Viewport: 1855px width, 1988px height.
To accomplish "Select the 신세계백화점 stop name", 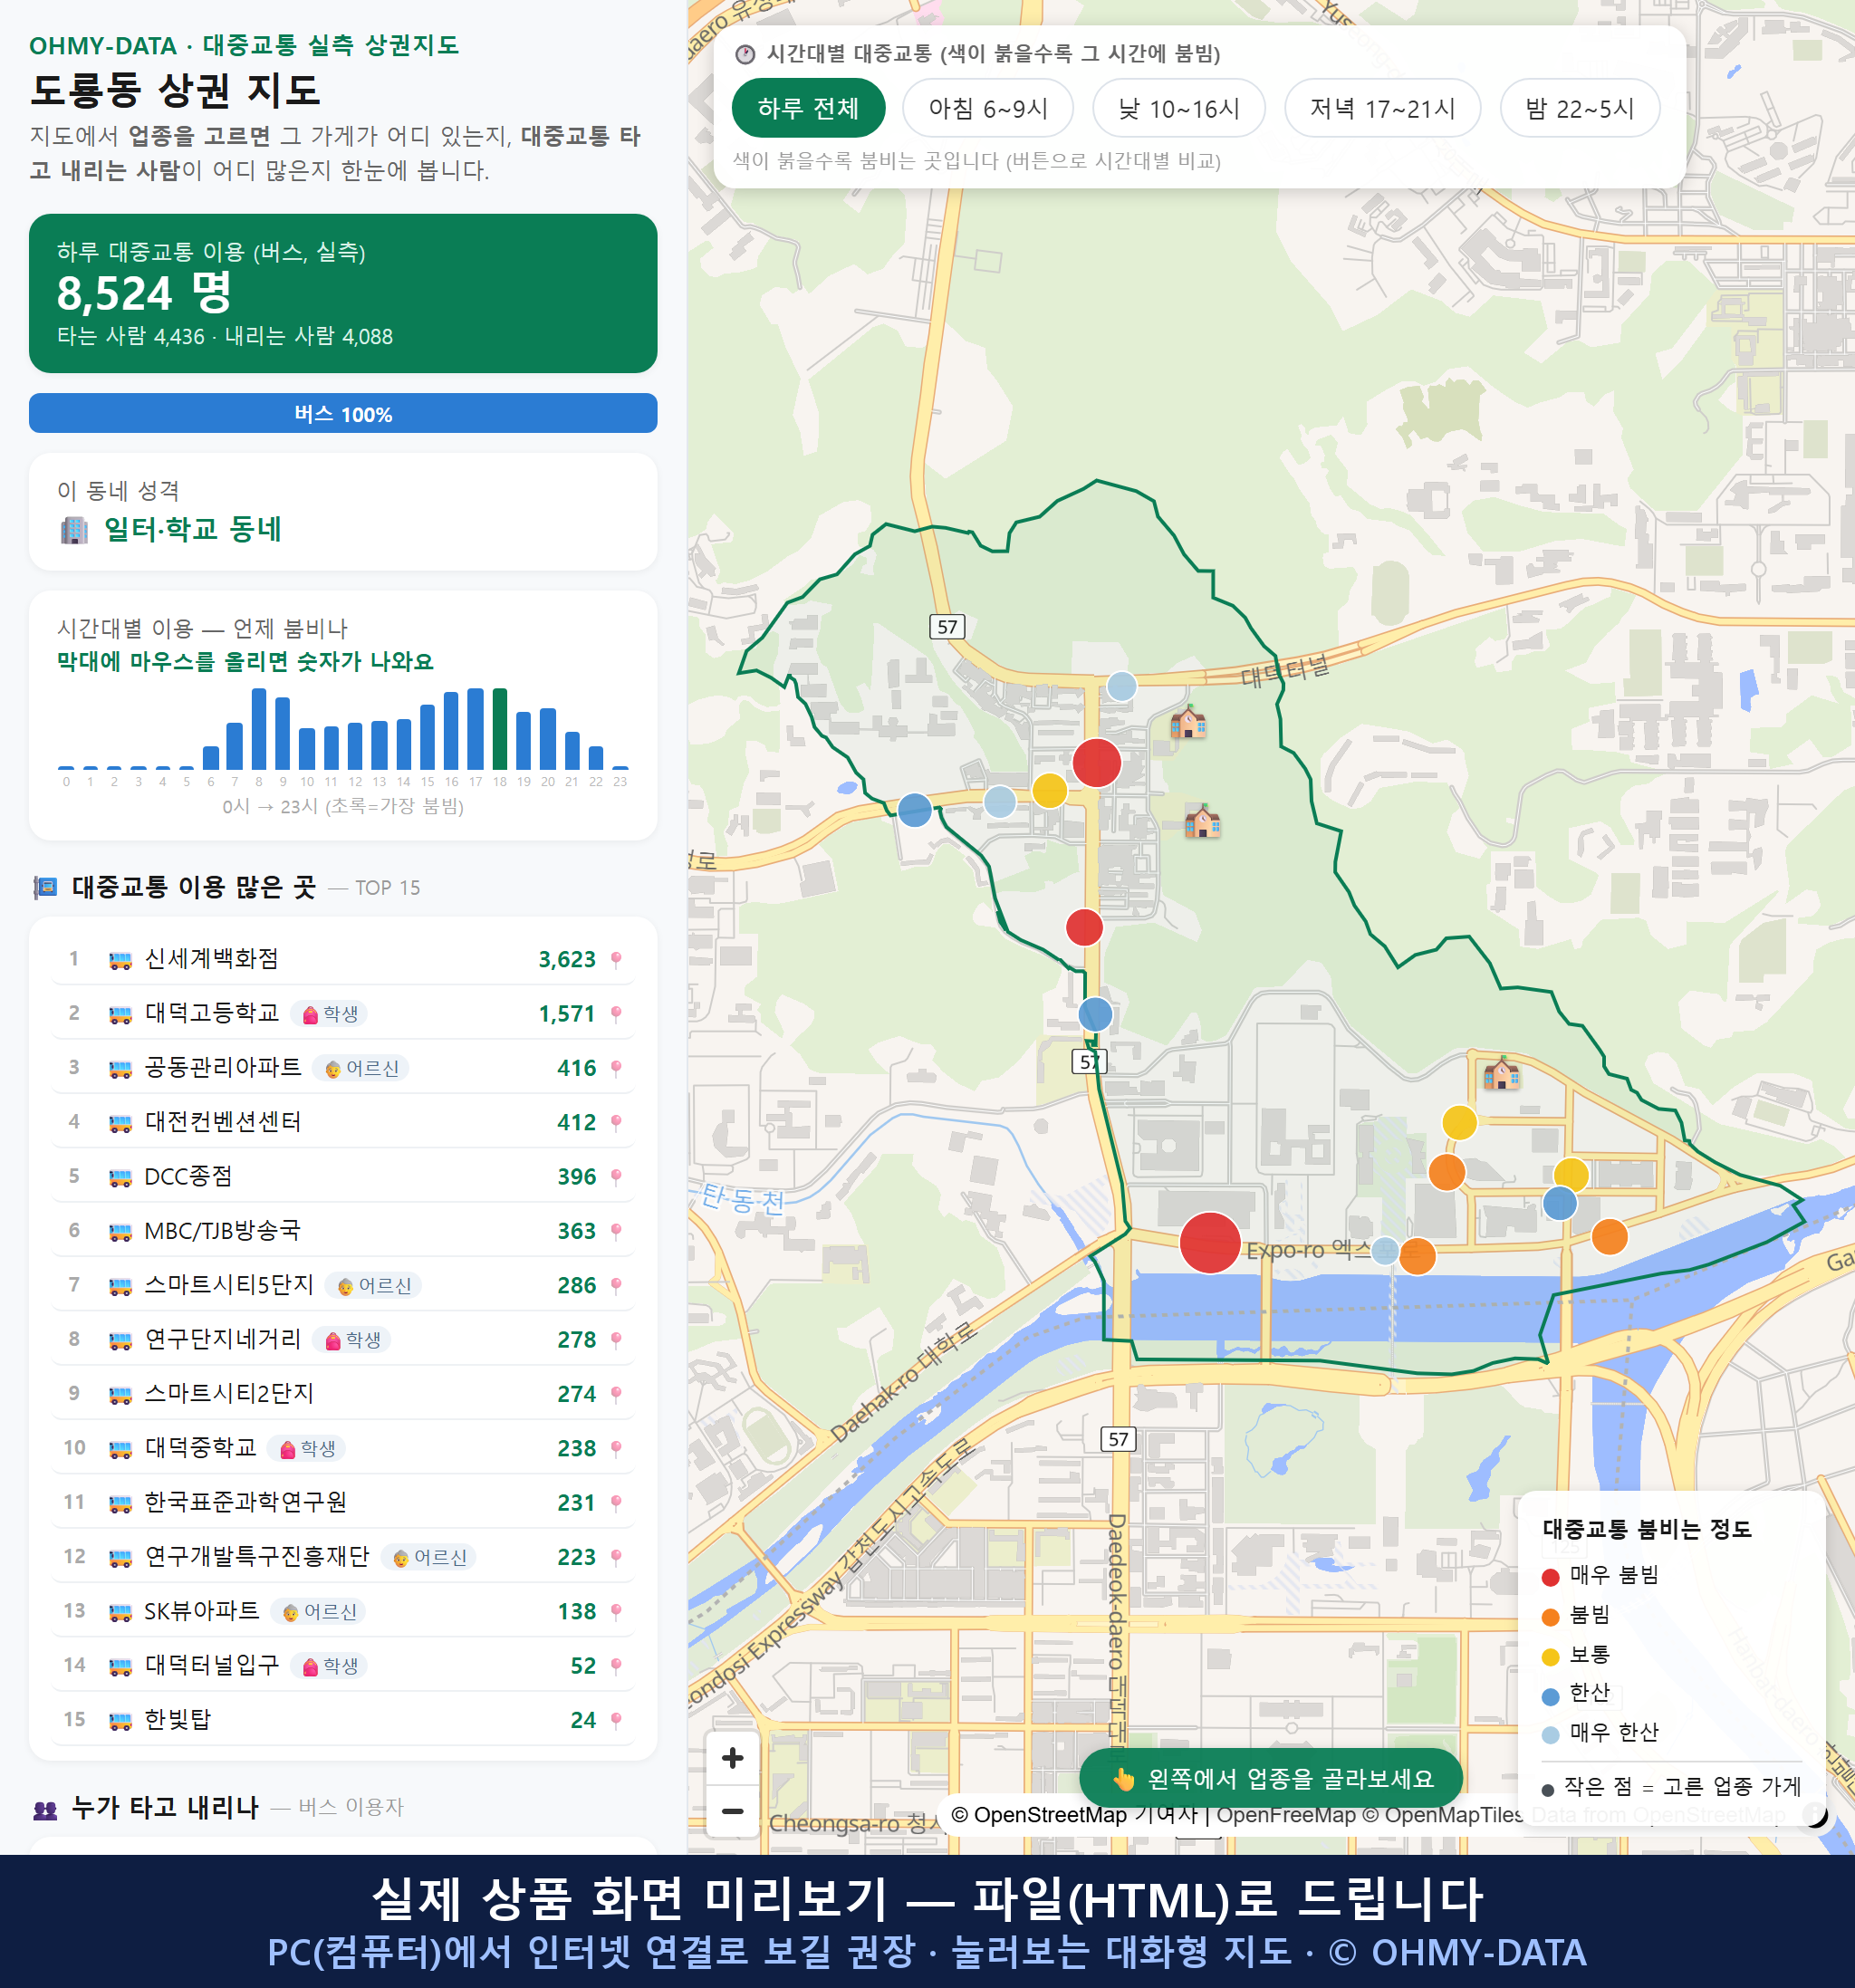I will tap(212, 959).
